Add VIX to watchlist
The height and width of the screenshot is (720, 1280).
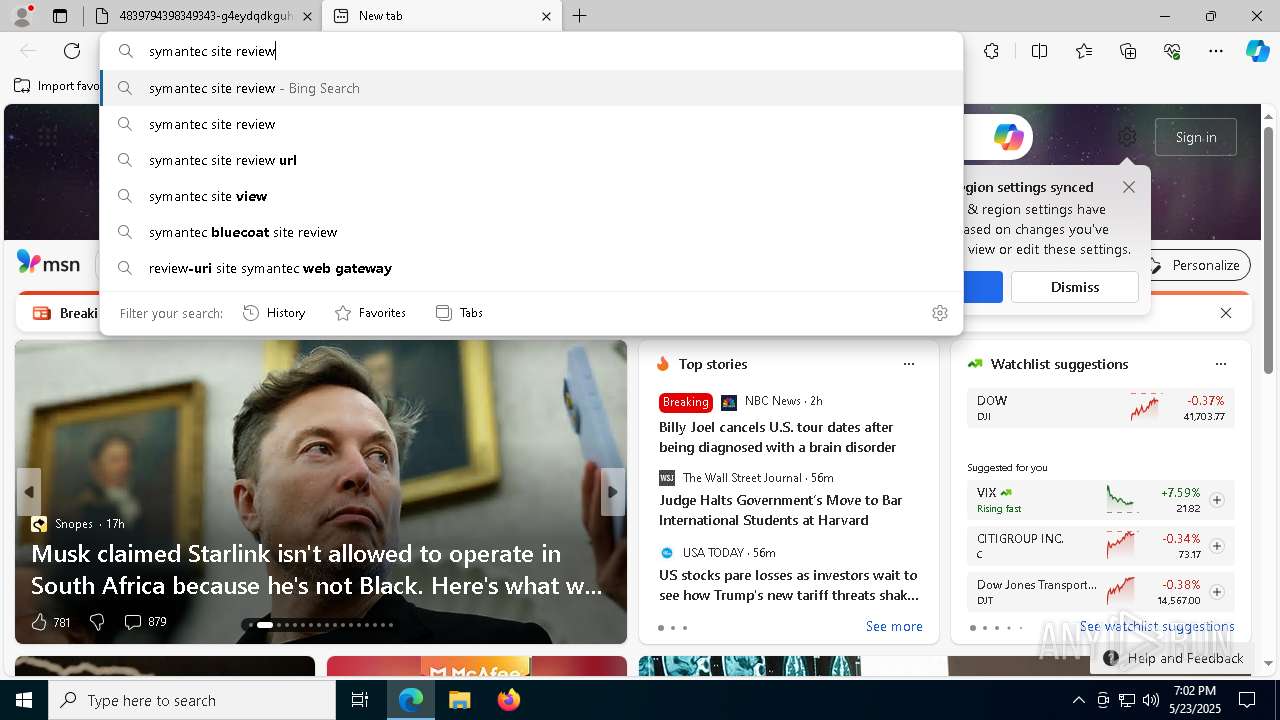pos(1217,500)
